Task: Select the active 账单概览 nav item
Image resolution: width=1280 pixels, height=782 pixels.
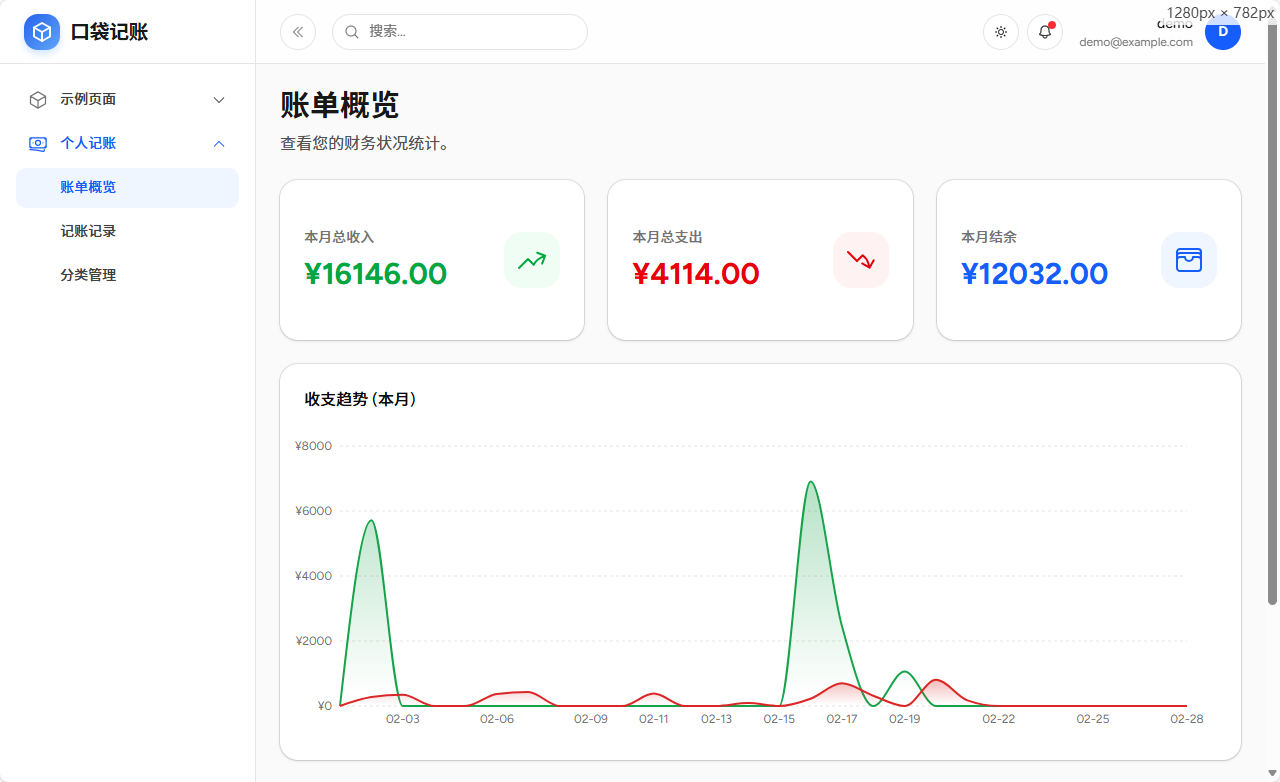Action: tap(89, 187)
